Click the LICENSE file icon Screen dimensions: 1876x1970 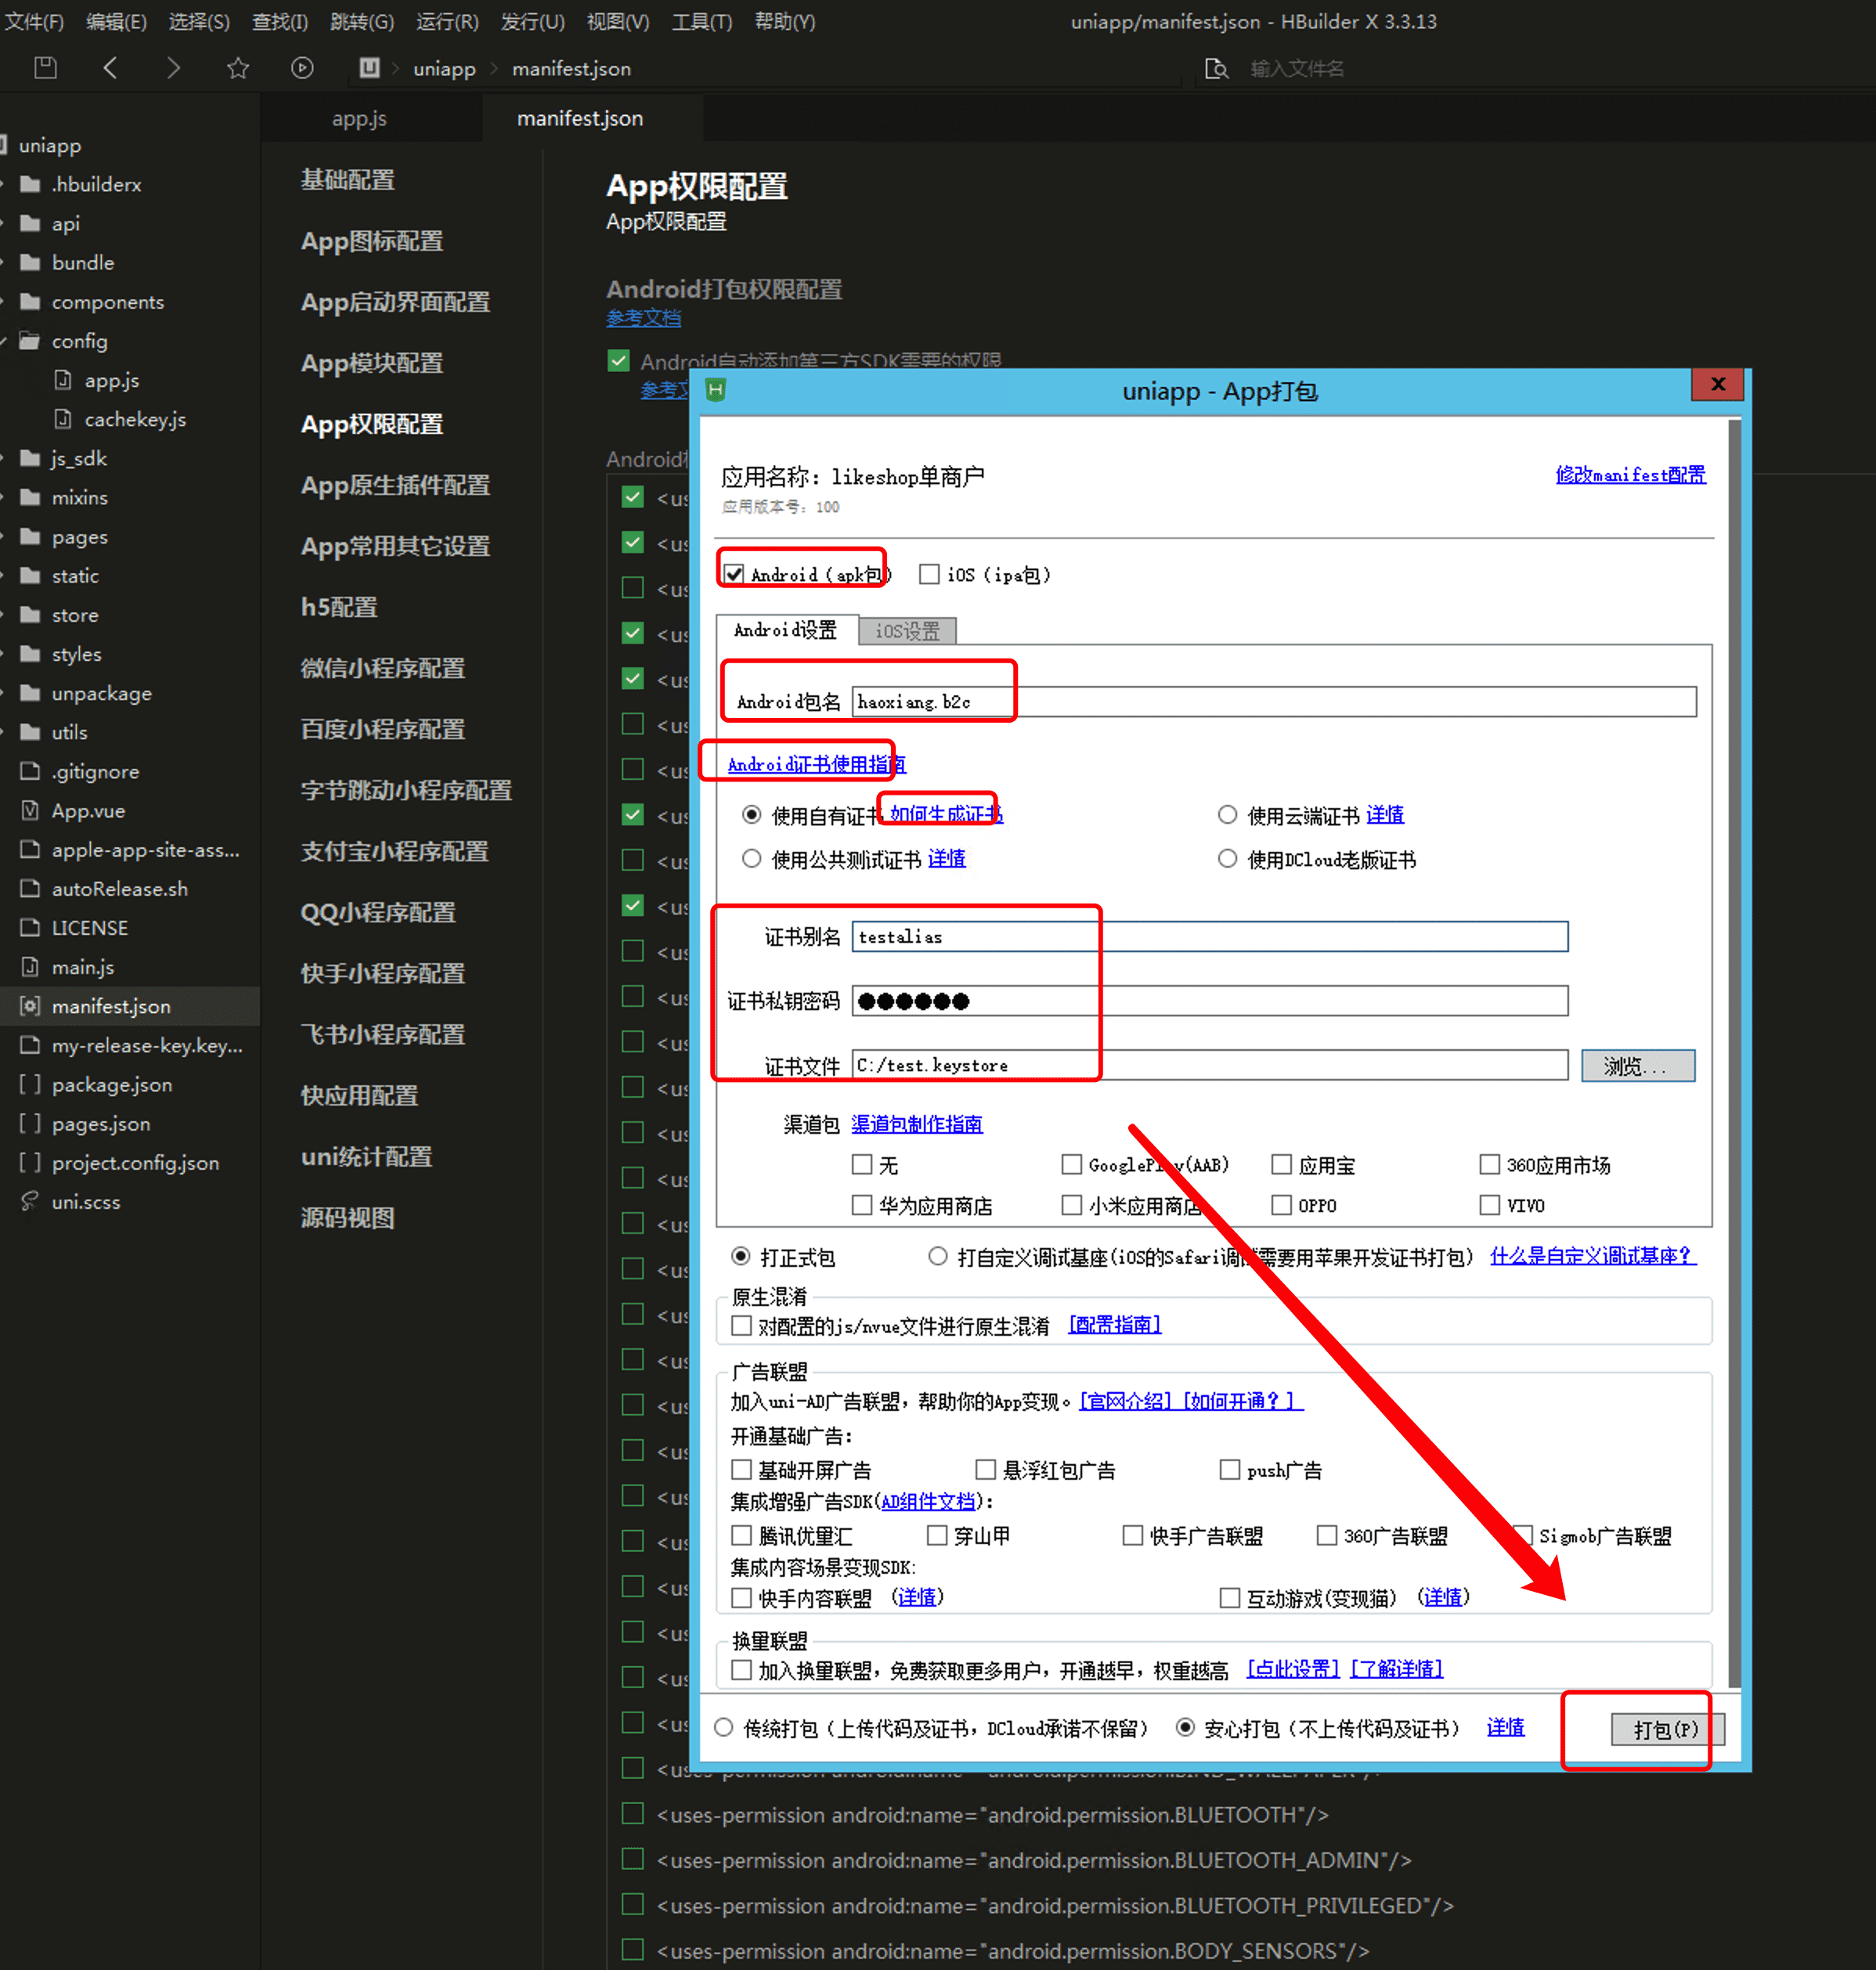pyautogui.click(x=31, y=927)
